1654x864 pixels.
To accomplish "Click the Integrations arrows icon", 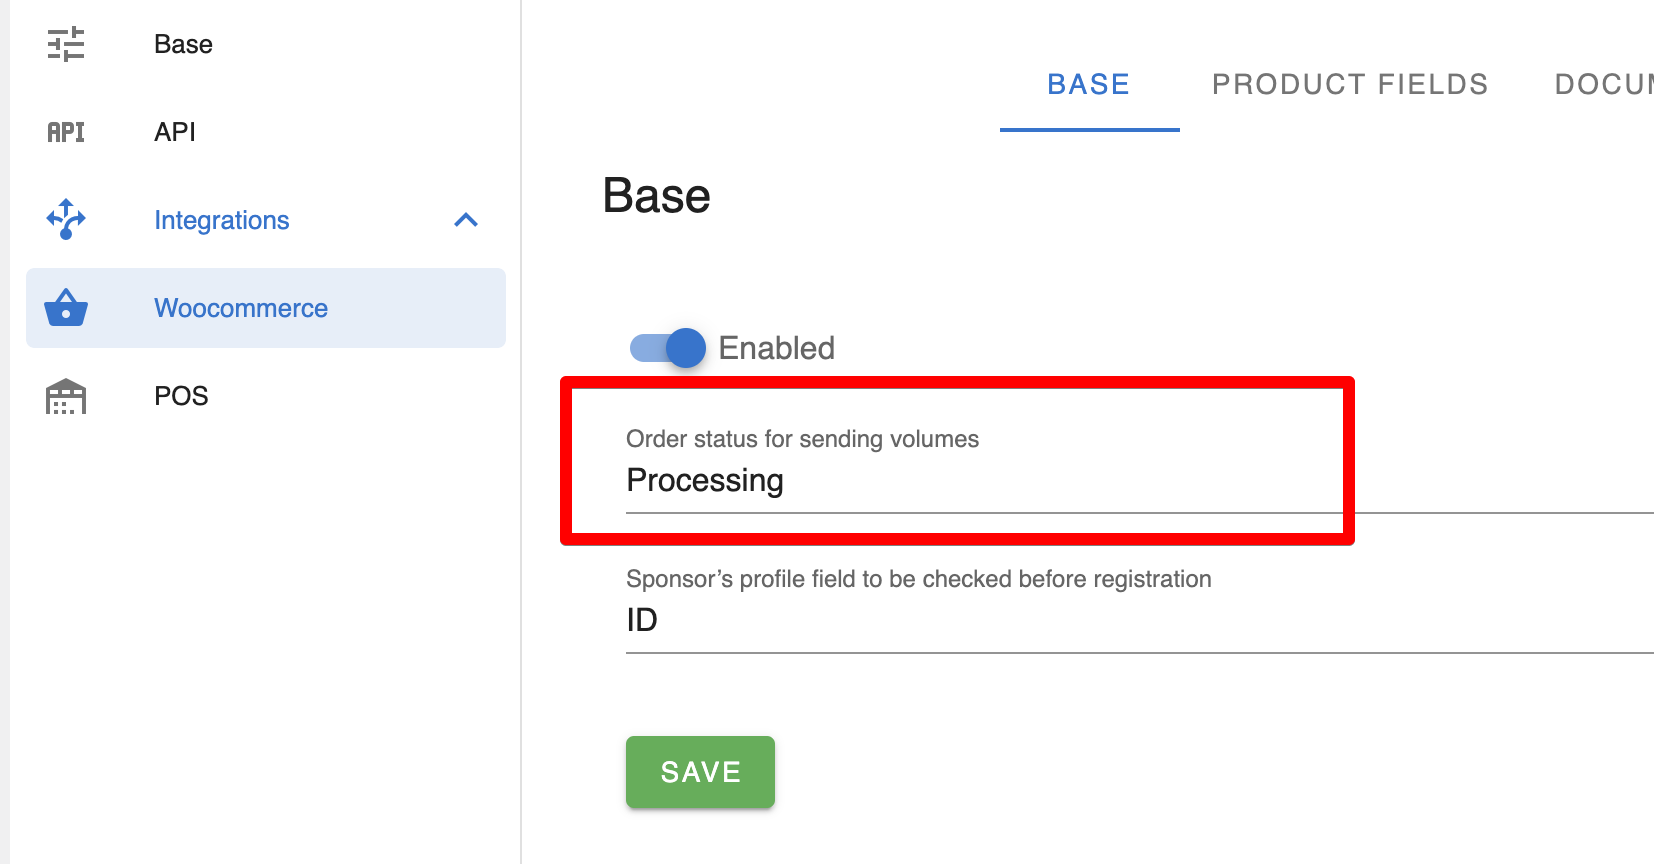I will tap(66, 220).
